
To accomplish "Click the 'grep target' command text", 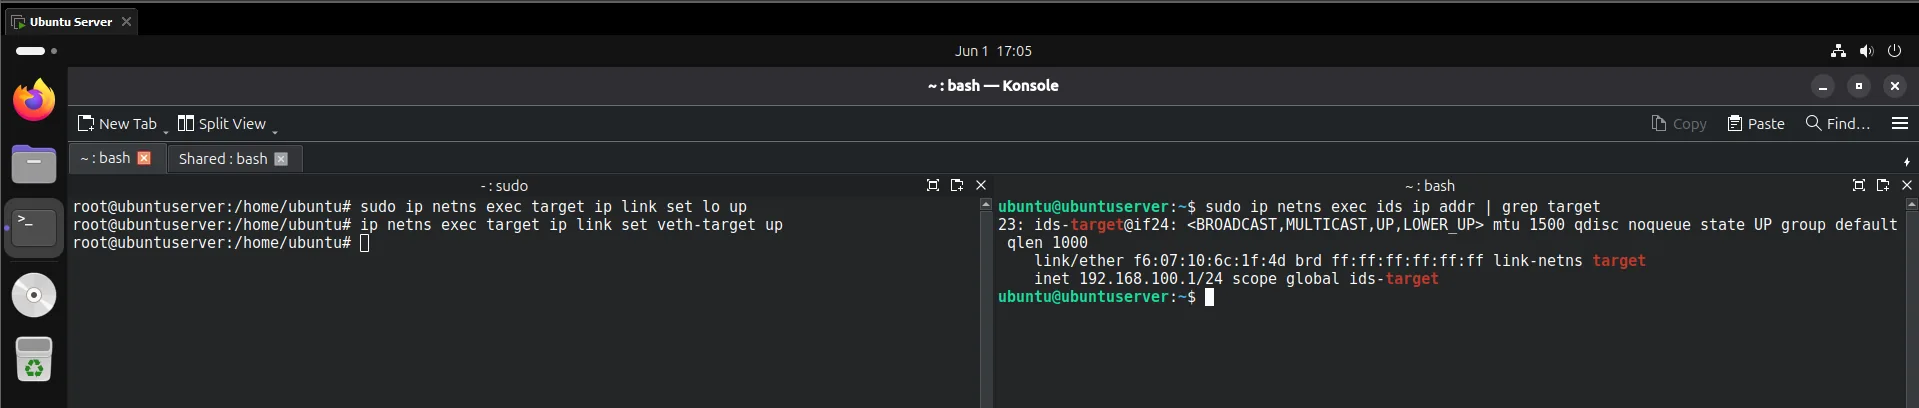I will coord(1551,207).
